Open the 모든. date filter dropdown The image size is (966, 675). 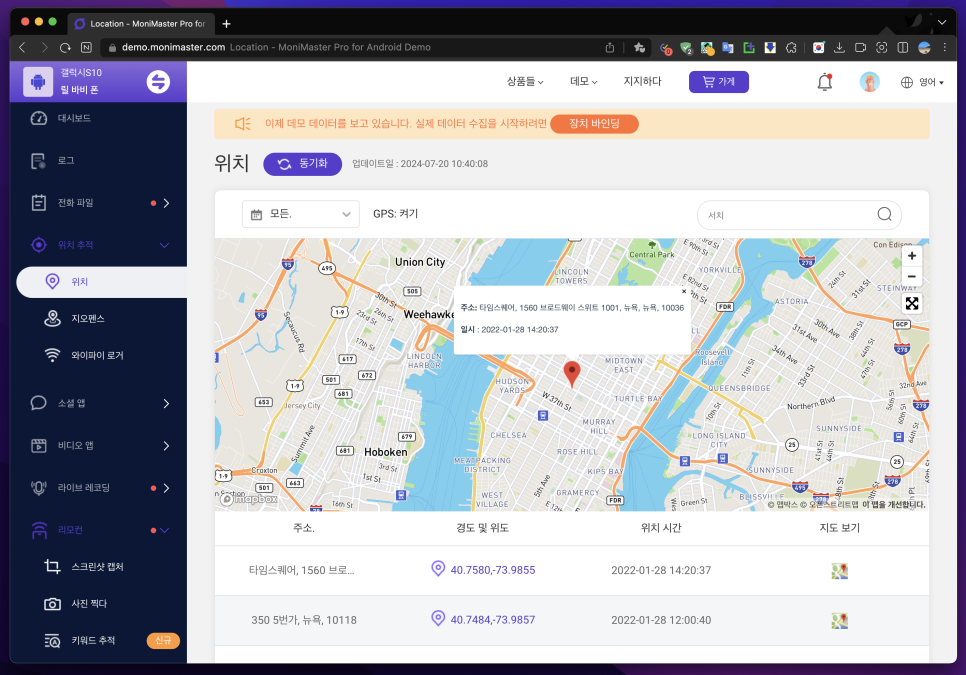[x=301, y=214]
